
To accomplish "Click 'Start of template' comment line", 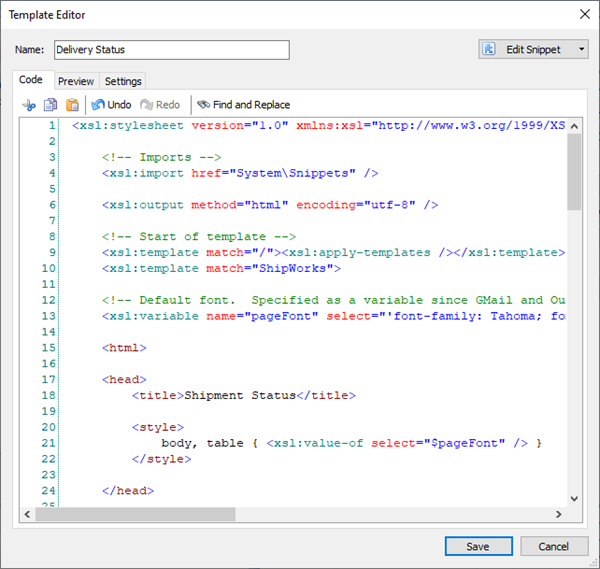I will pyautogui.click(x=199, y=236).
